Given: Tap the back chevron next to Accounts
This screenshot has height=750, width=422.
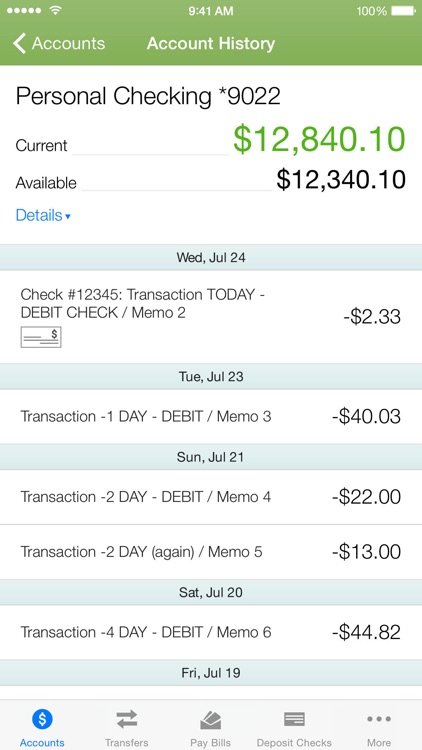Looking at the screenshot, I should 19,44.
